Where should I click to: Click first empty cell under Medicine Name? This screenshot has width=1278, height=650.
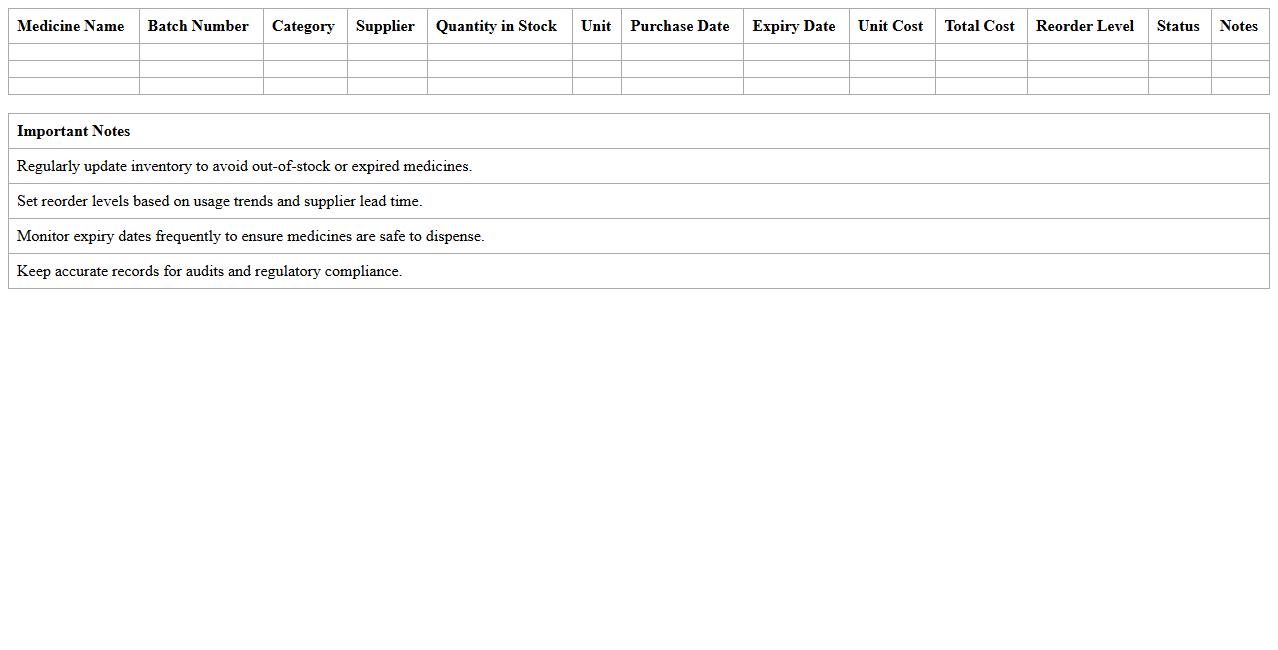73,52
